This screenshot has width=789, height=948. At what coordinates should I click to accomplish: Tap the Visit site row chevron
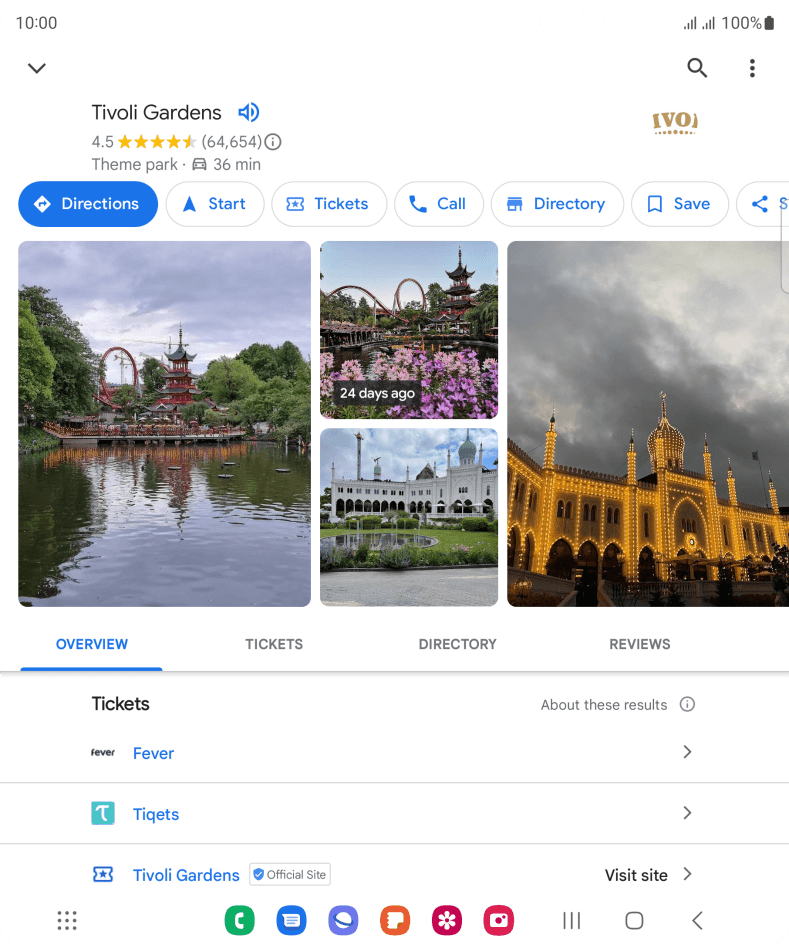(x=687, y=874)
